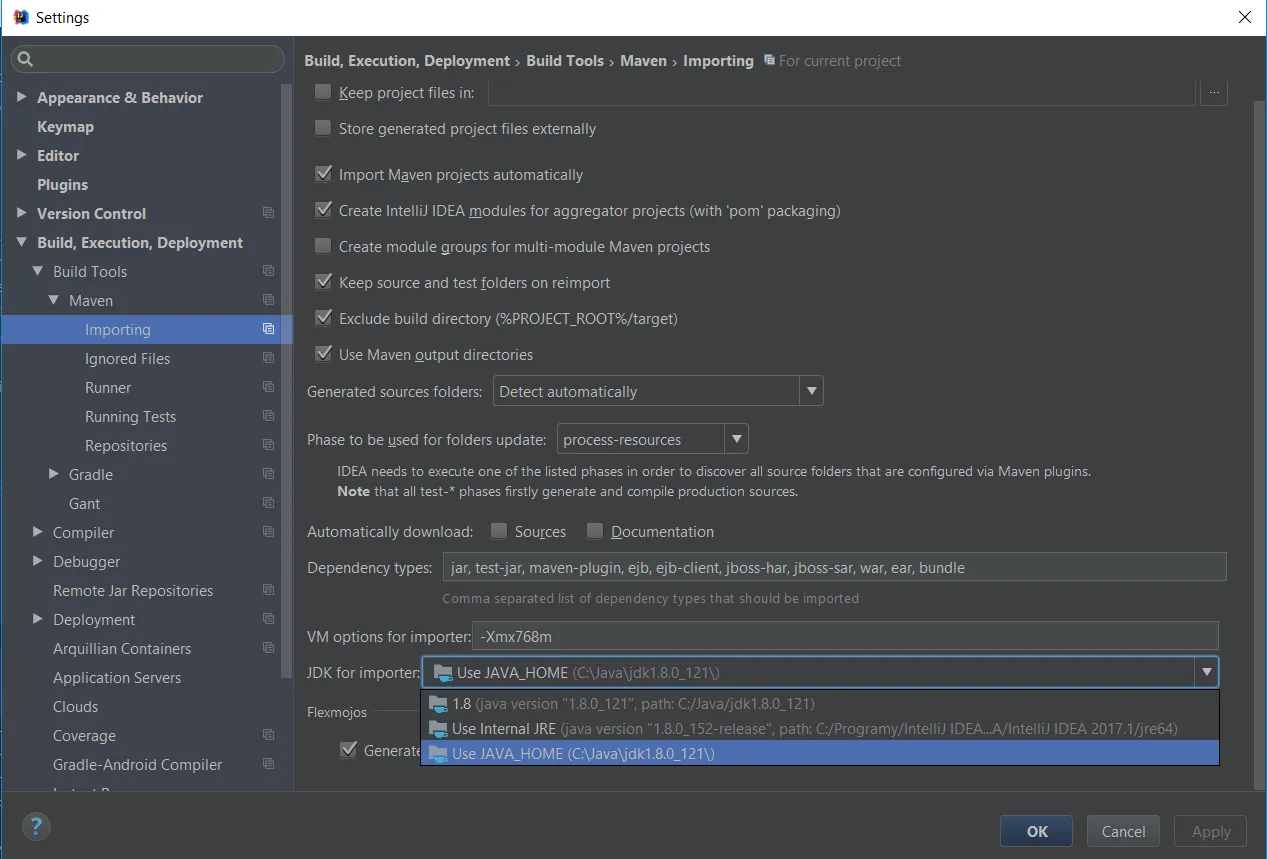Click Build Tools in the breadcrumb
The height and width of the screenshot is (859, 1267).
(x=565, y=60)
